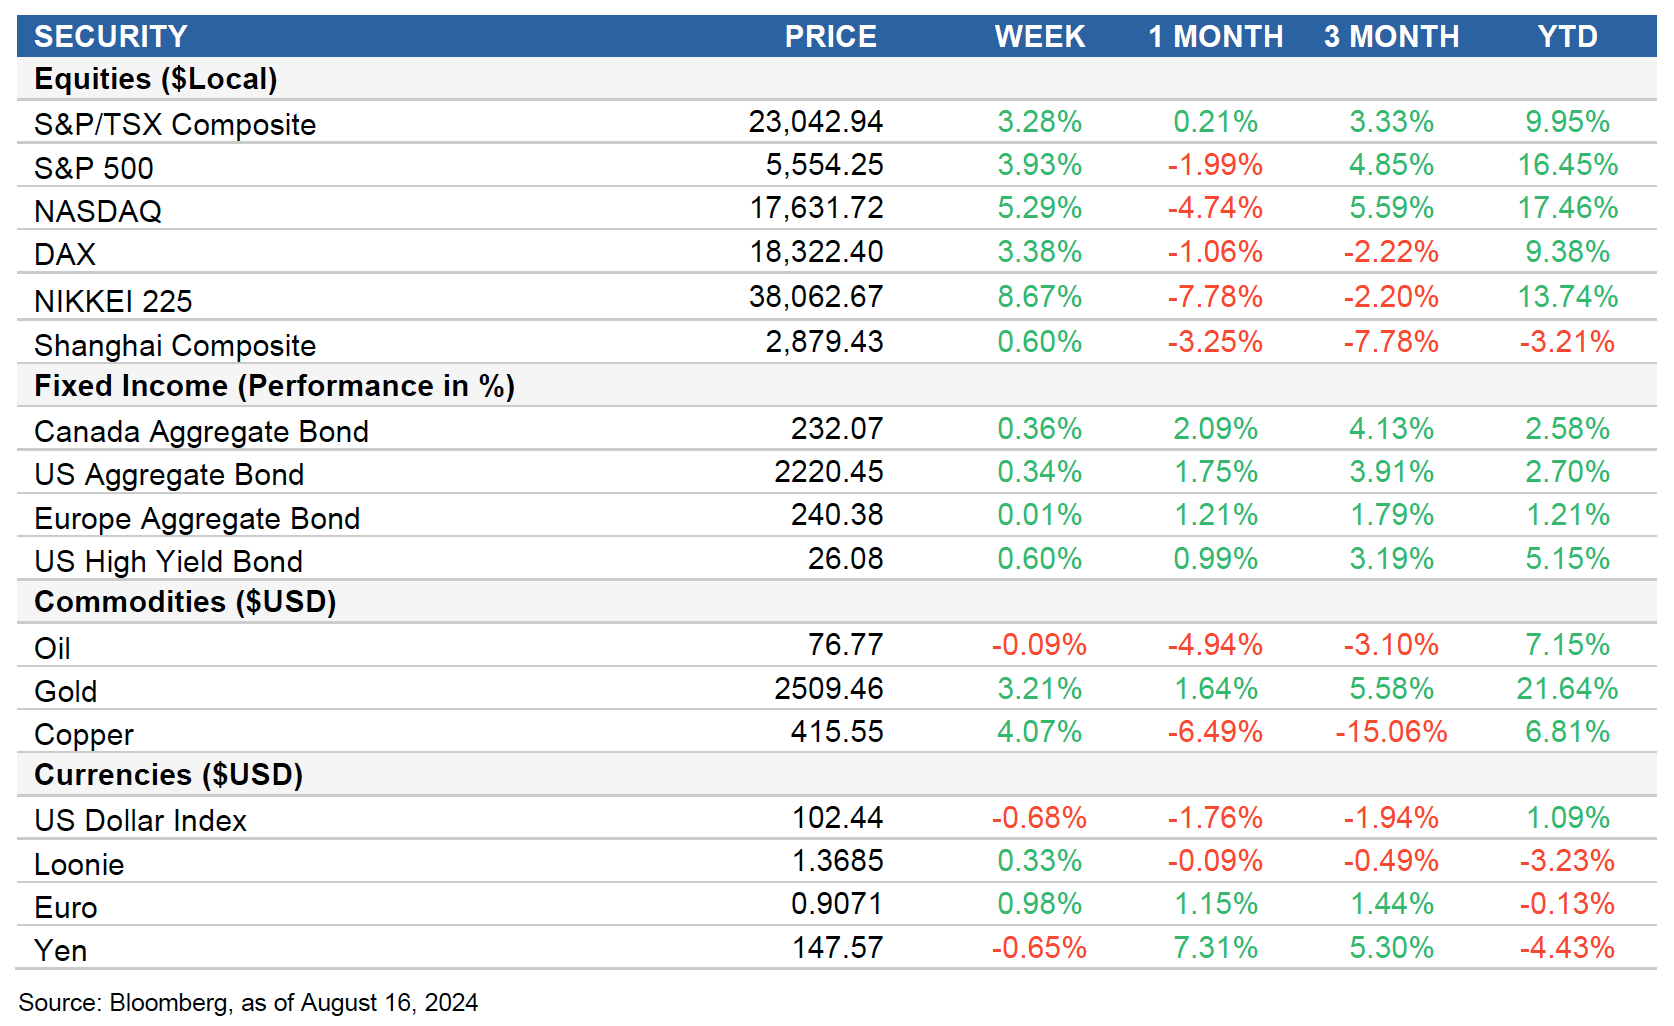Click US Dollar Index week value -0.68%
The height and width of the screenshot is (1026, 1674).
point(1039,818)
